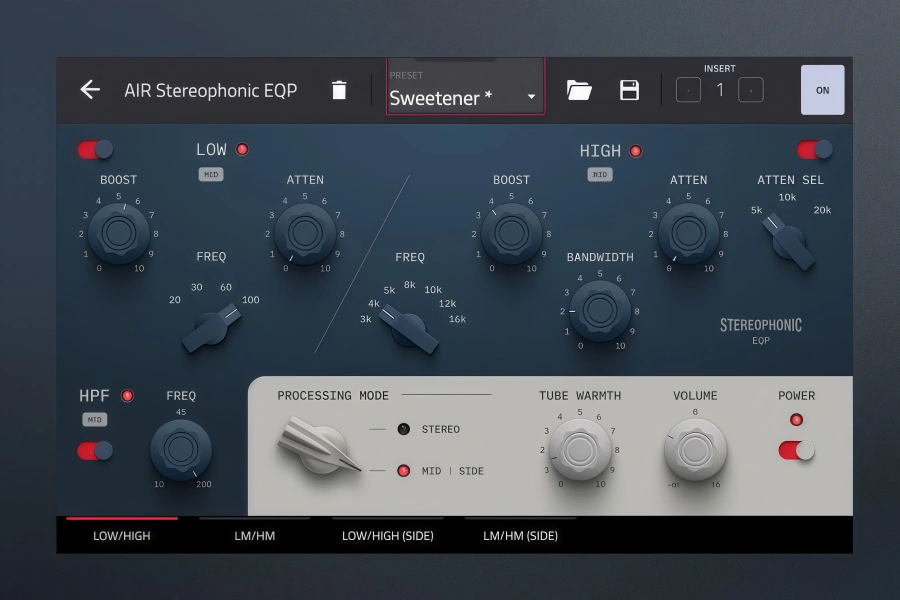900x600 pixels.
Task: Switch to the LM/HM (SIDE) tab
Action: (x=520, y=535)
